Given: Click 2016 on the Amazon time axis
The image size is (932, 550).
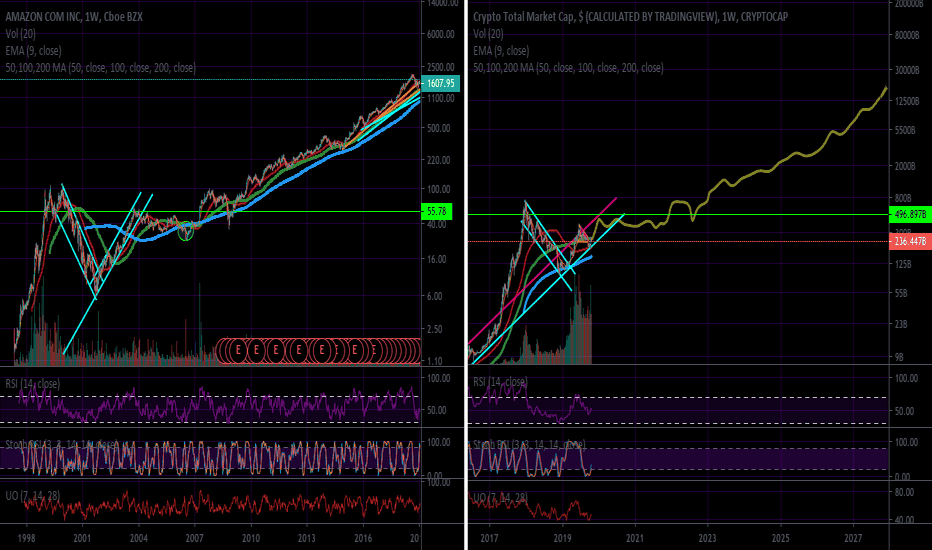Looking at the screenshot, I should 363,538.
